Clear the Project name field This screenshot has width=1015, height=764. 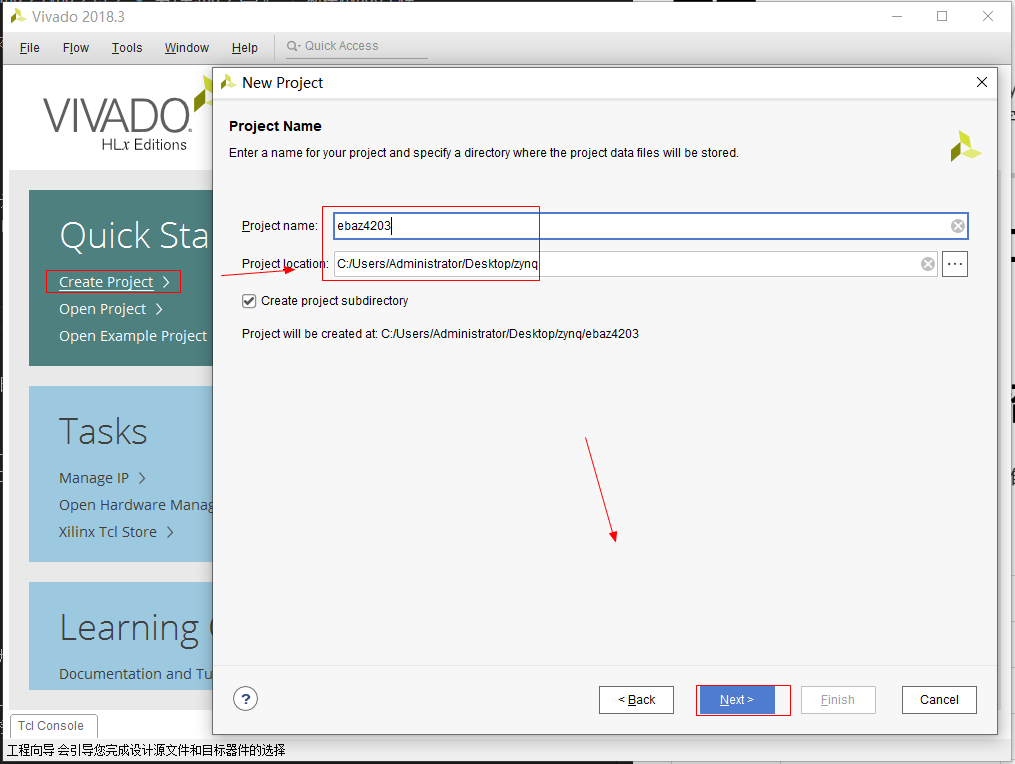click(x=957, y=226)
